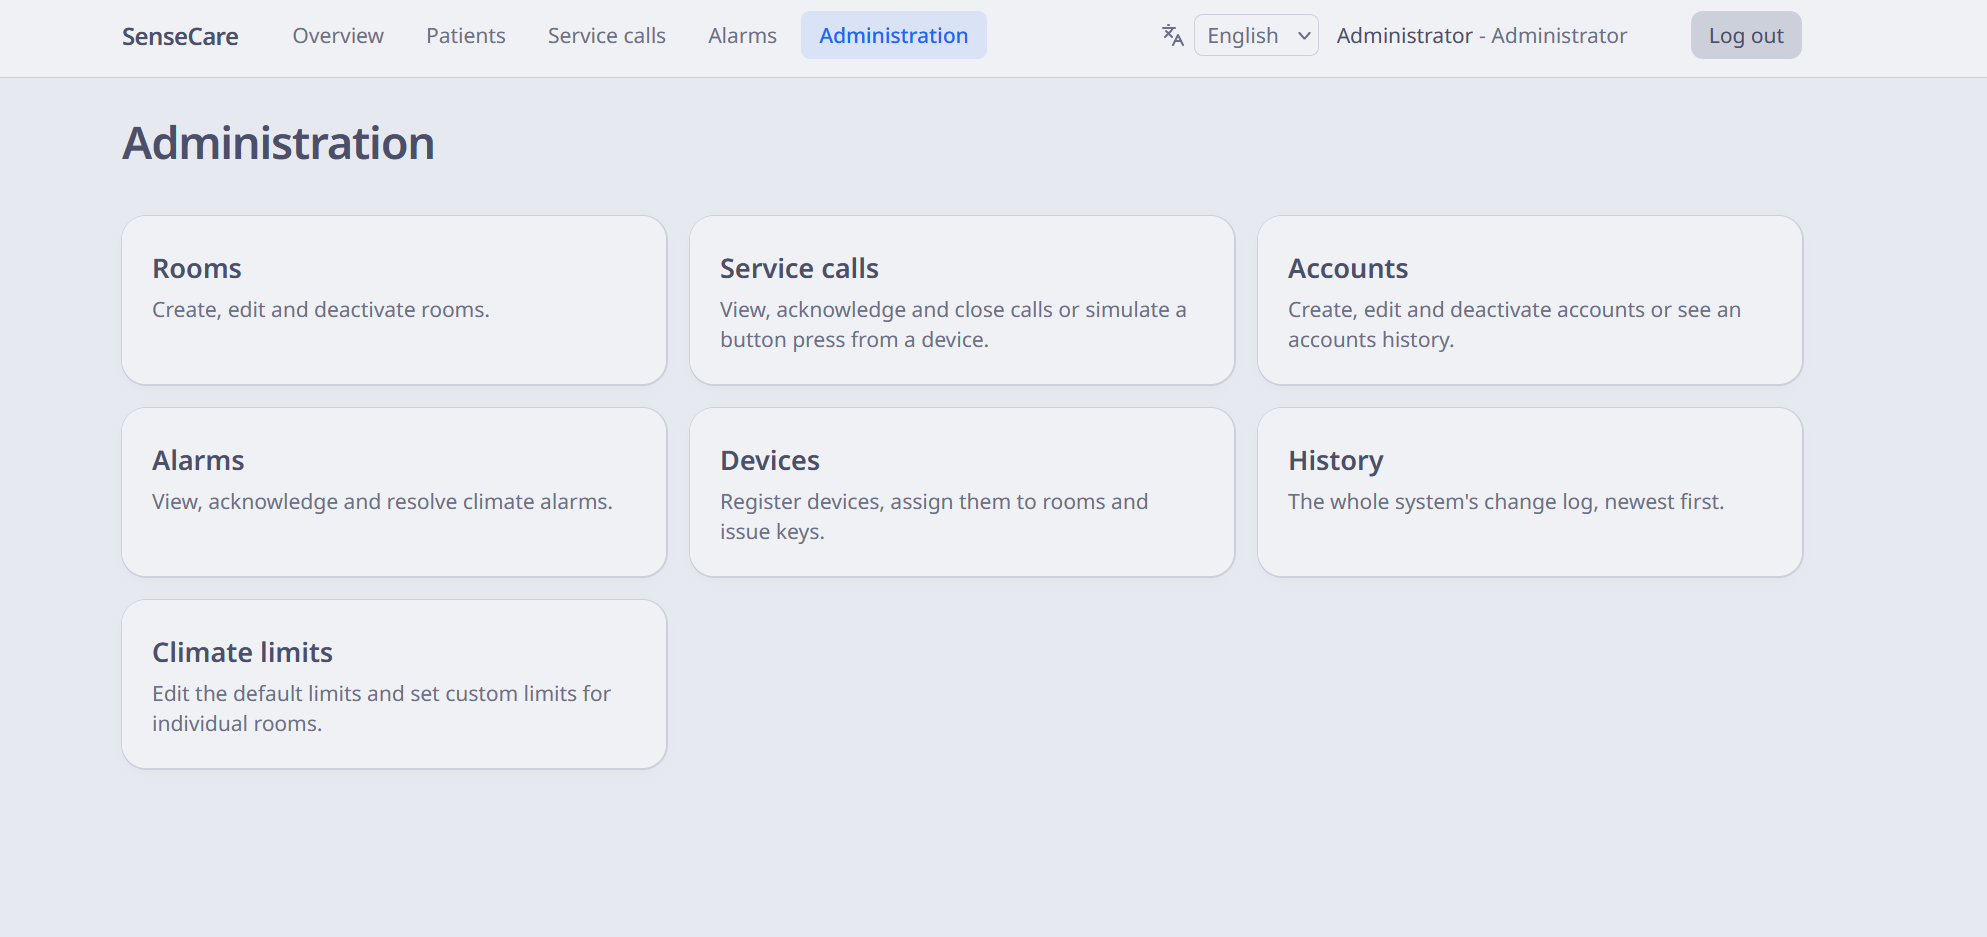Click the Log out button
Screen dimensions: 1987x937
[1746, 35]
